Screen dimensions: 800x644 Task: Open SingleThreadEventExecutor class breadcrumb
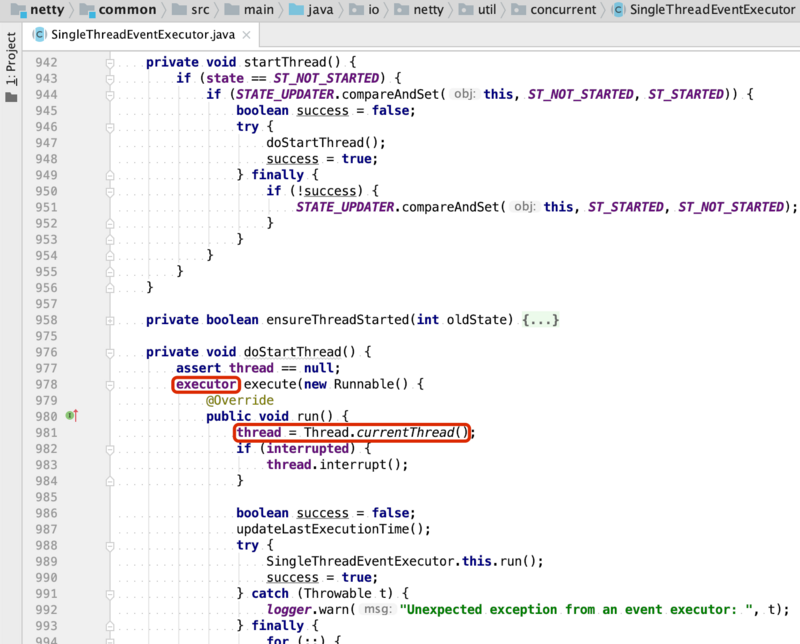pyautogui.click(x=704, y=10)
